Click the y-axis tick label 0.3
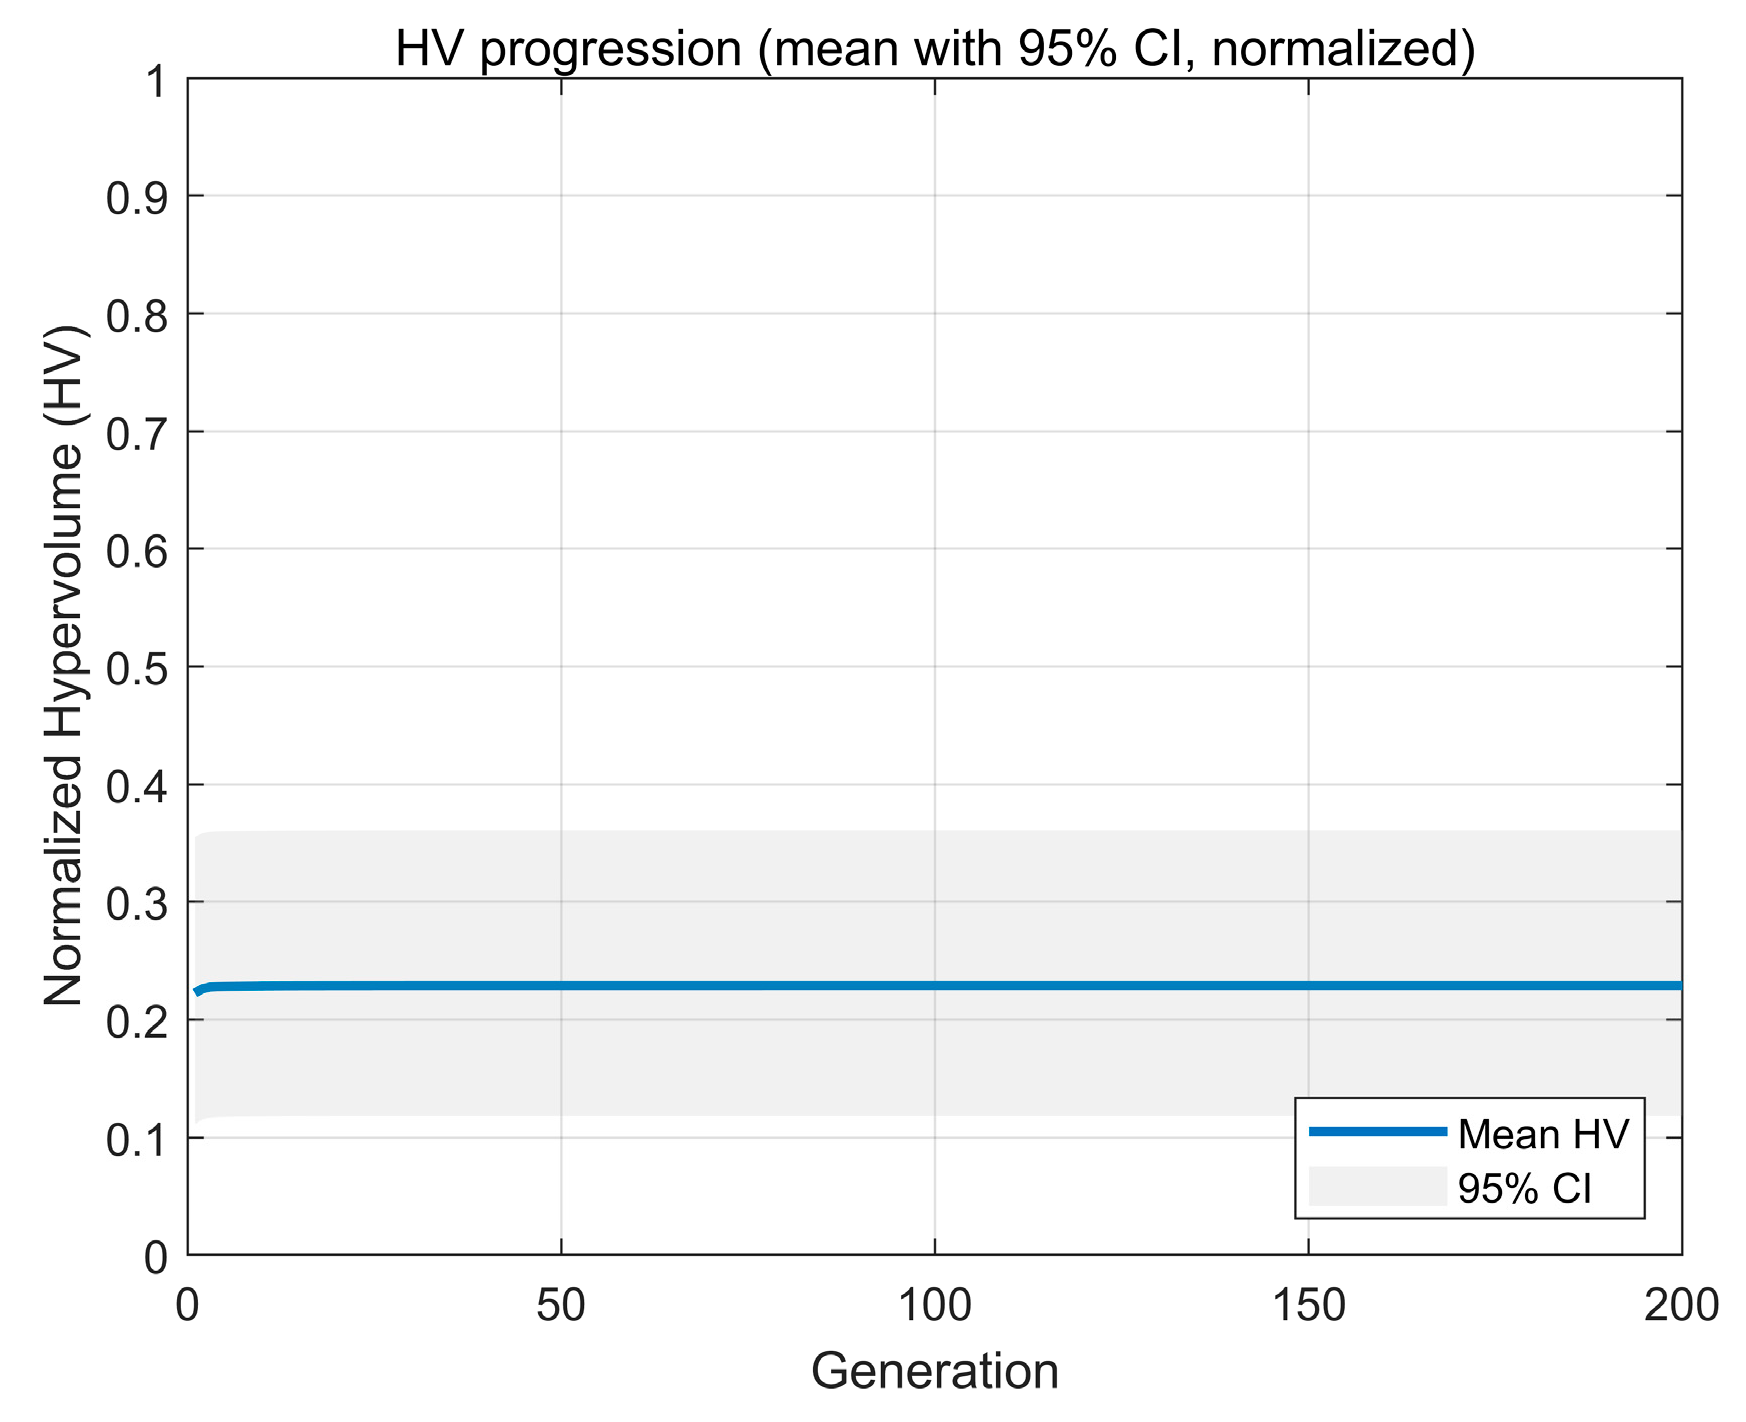The width and height of the screenshot is (1746, 1422). click(136, 904)
